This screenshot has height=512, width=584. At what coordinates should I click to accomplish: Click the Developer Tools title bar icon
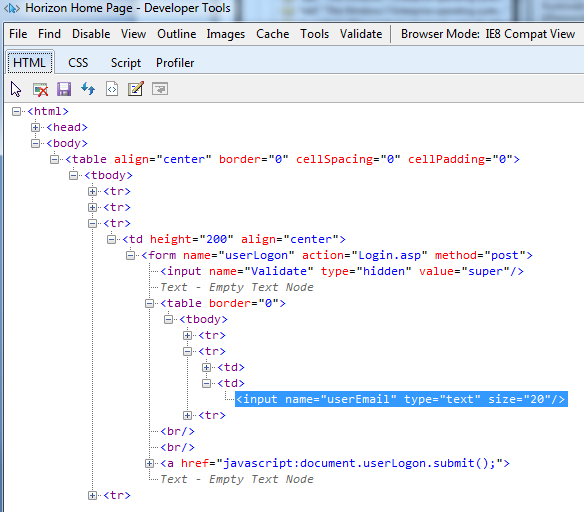click(x=12, y=8)
